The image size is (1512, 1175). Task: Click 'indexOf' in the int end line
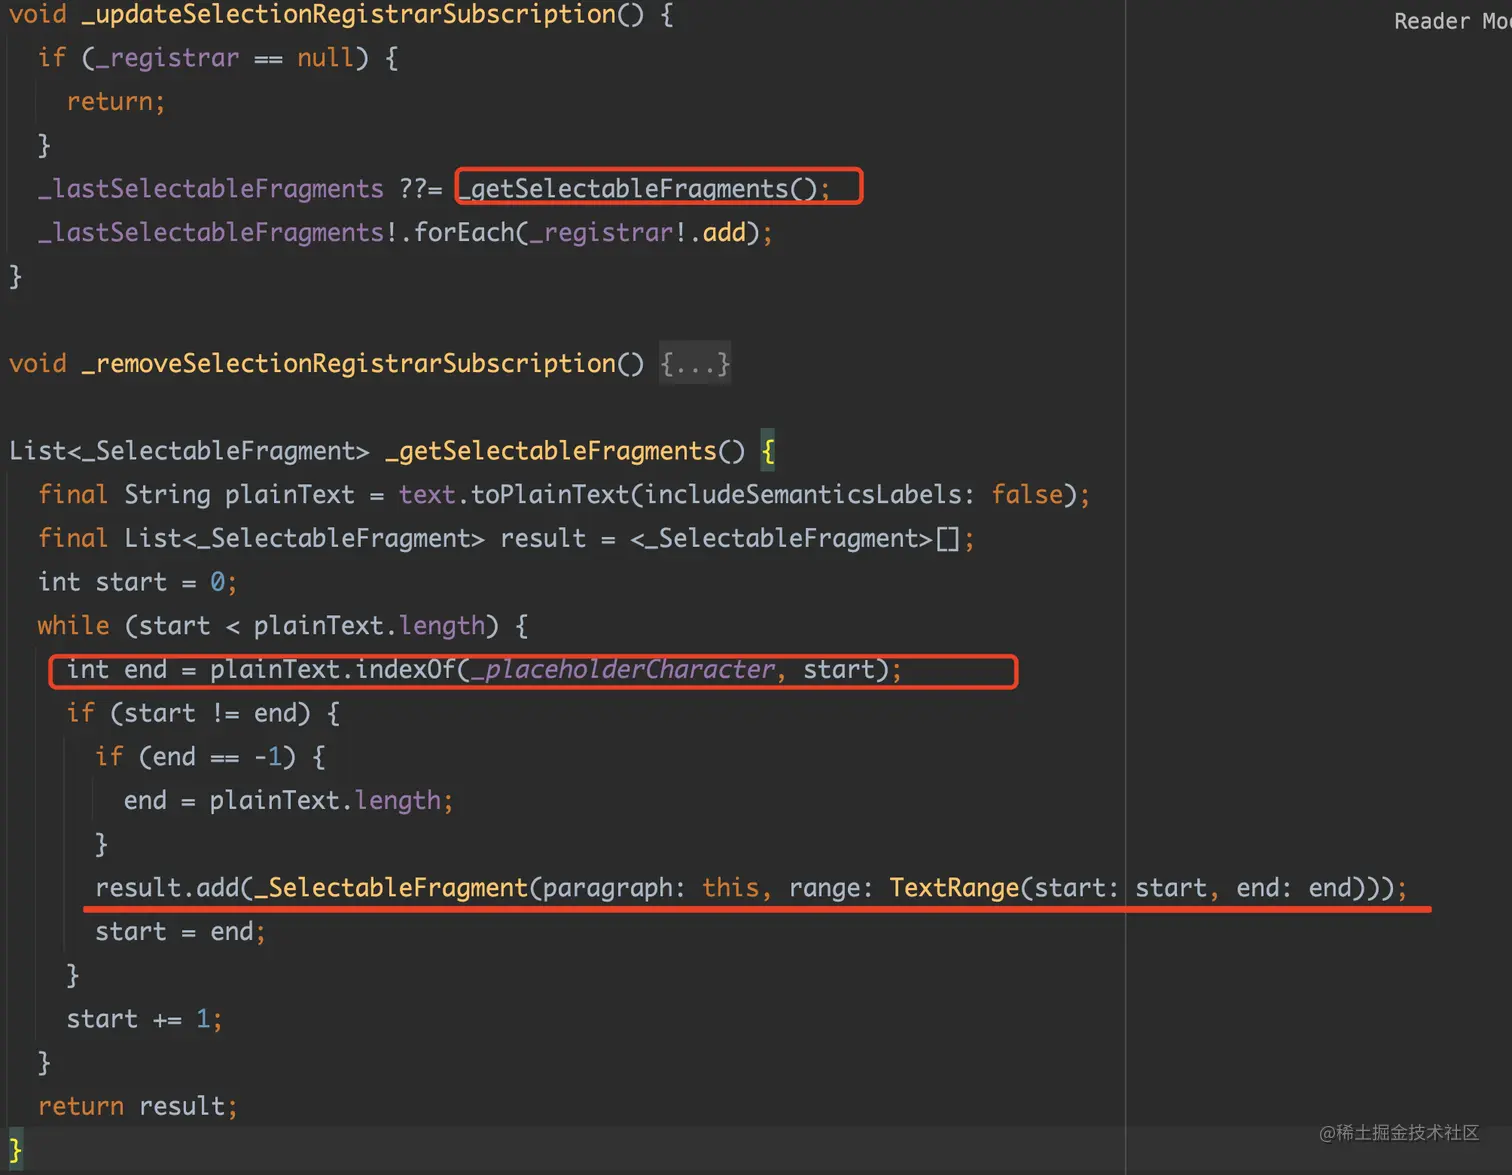pos(406,670)
